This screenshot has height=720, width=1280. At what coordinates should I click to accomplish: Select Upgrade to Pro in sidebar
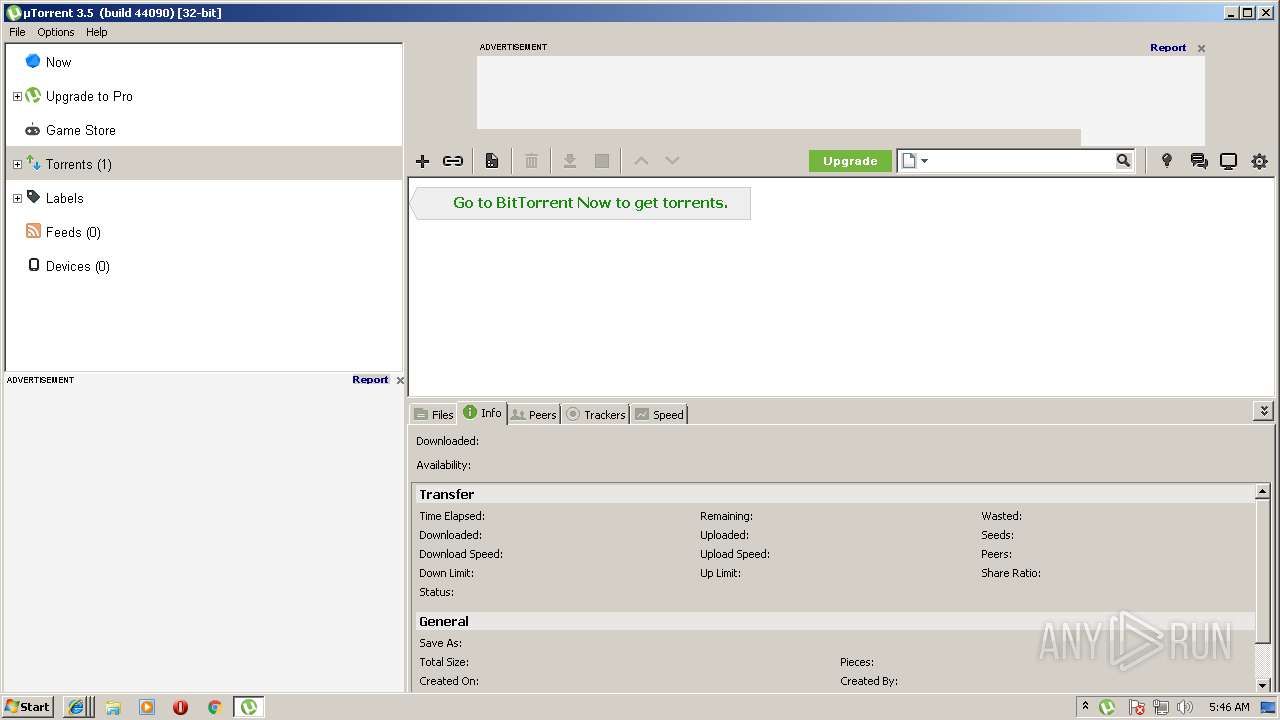pyautogui.click(x=204, y=96)
